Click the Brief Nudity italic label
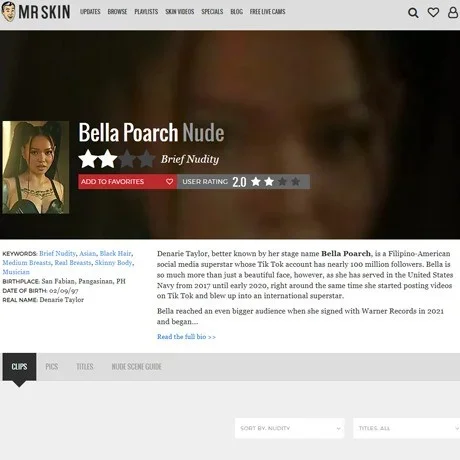The height and width of the screenshot is (460, 460). (190, 159)
